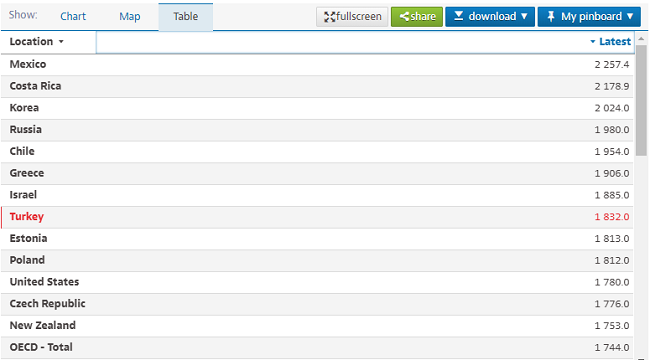Click New Zealand's value 1 753.0
The image size is (650, 360).
(611, 326)
